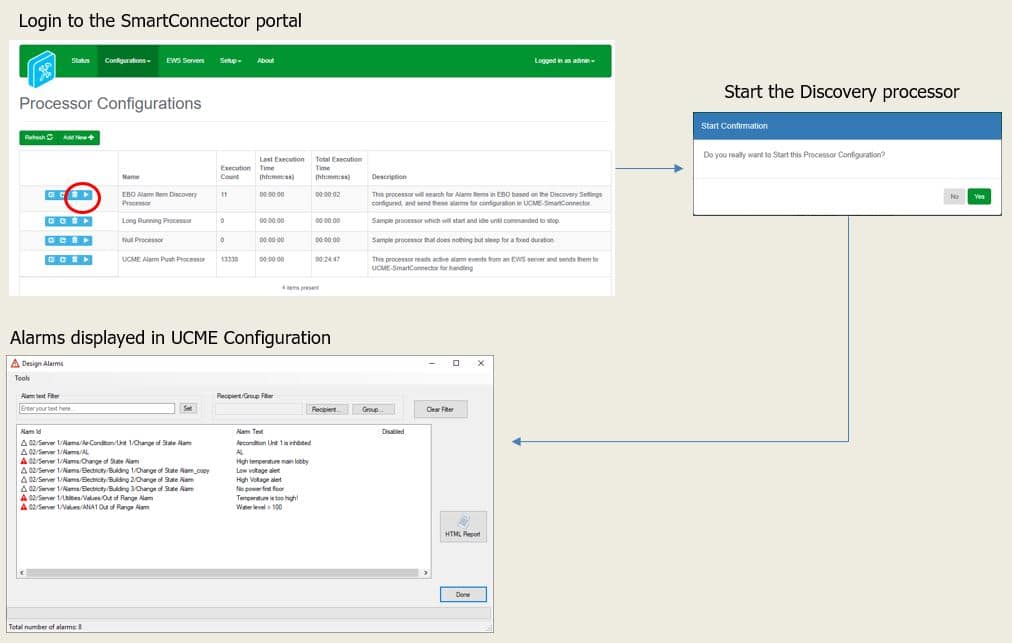Click the Set button for alarm text filter
The height and width of the screenshot is (643, 1012).
click(188, 409)
